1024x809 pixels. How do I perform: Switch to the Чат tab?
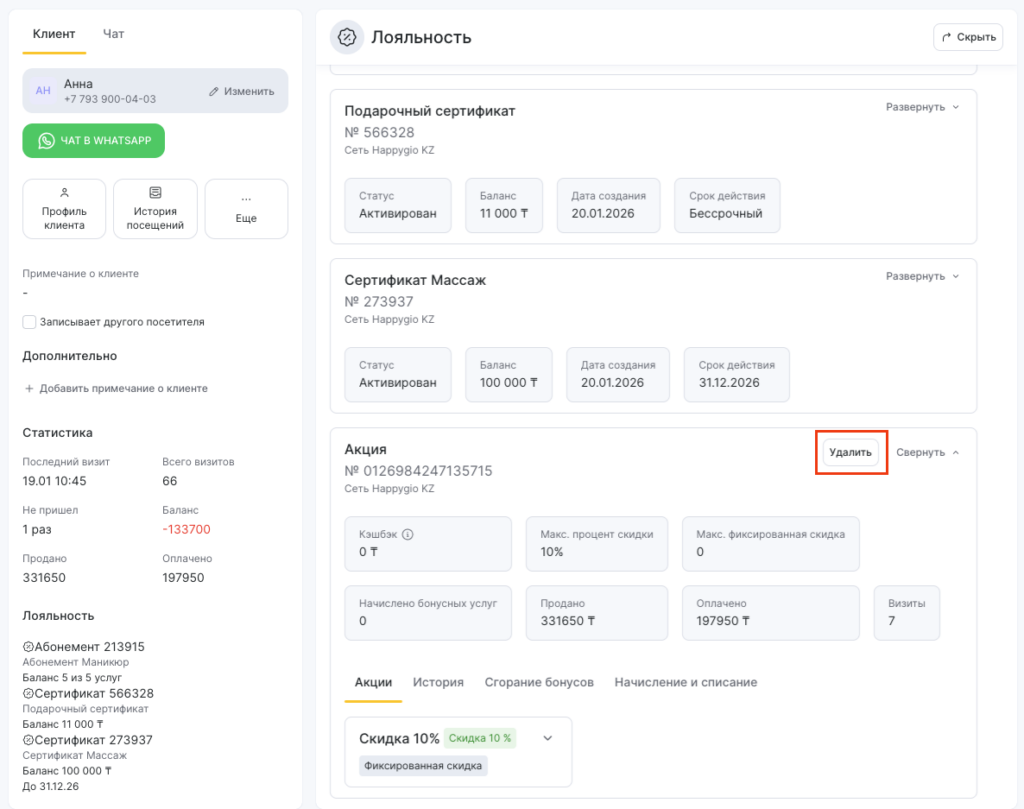tap(114, 34)
